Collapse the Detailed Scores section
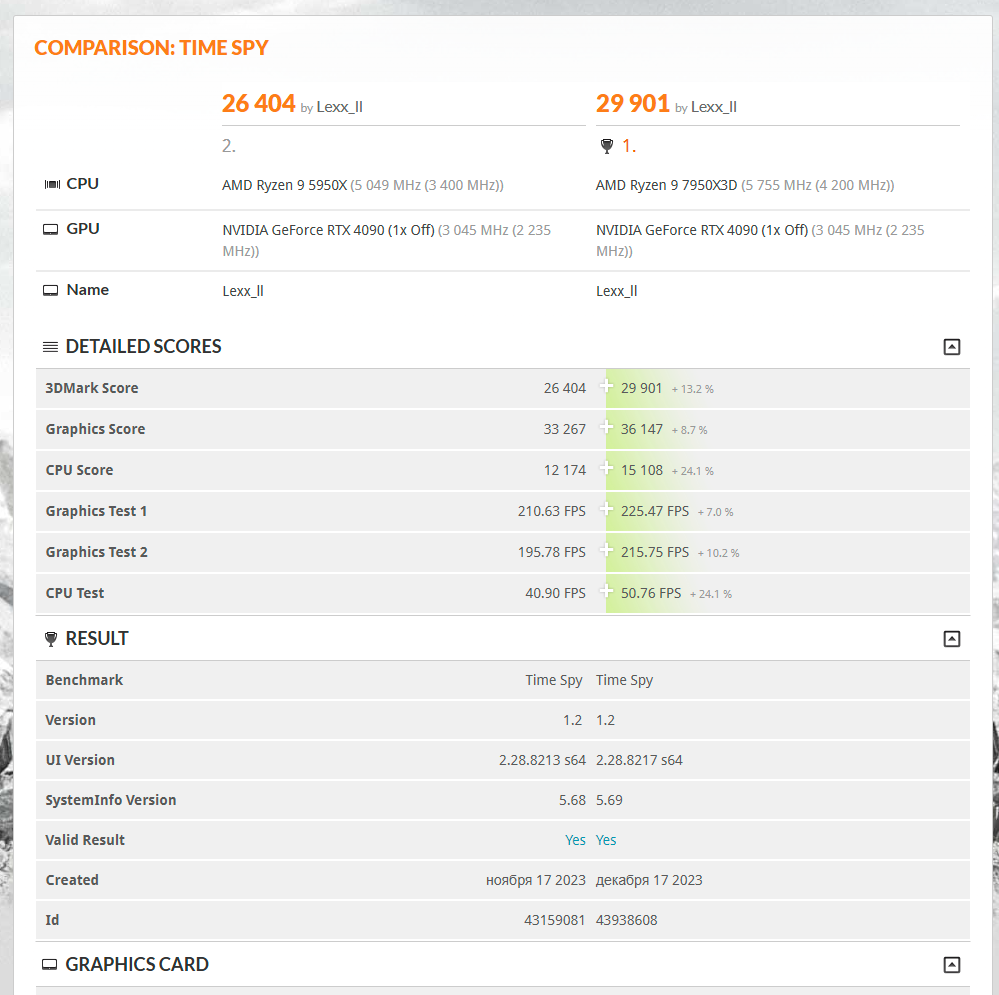Image resolution: width=999 pixels, height=995 pixels. pyautogui.click(x=951, y=347)
